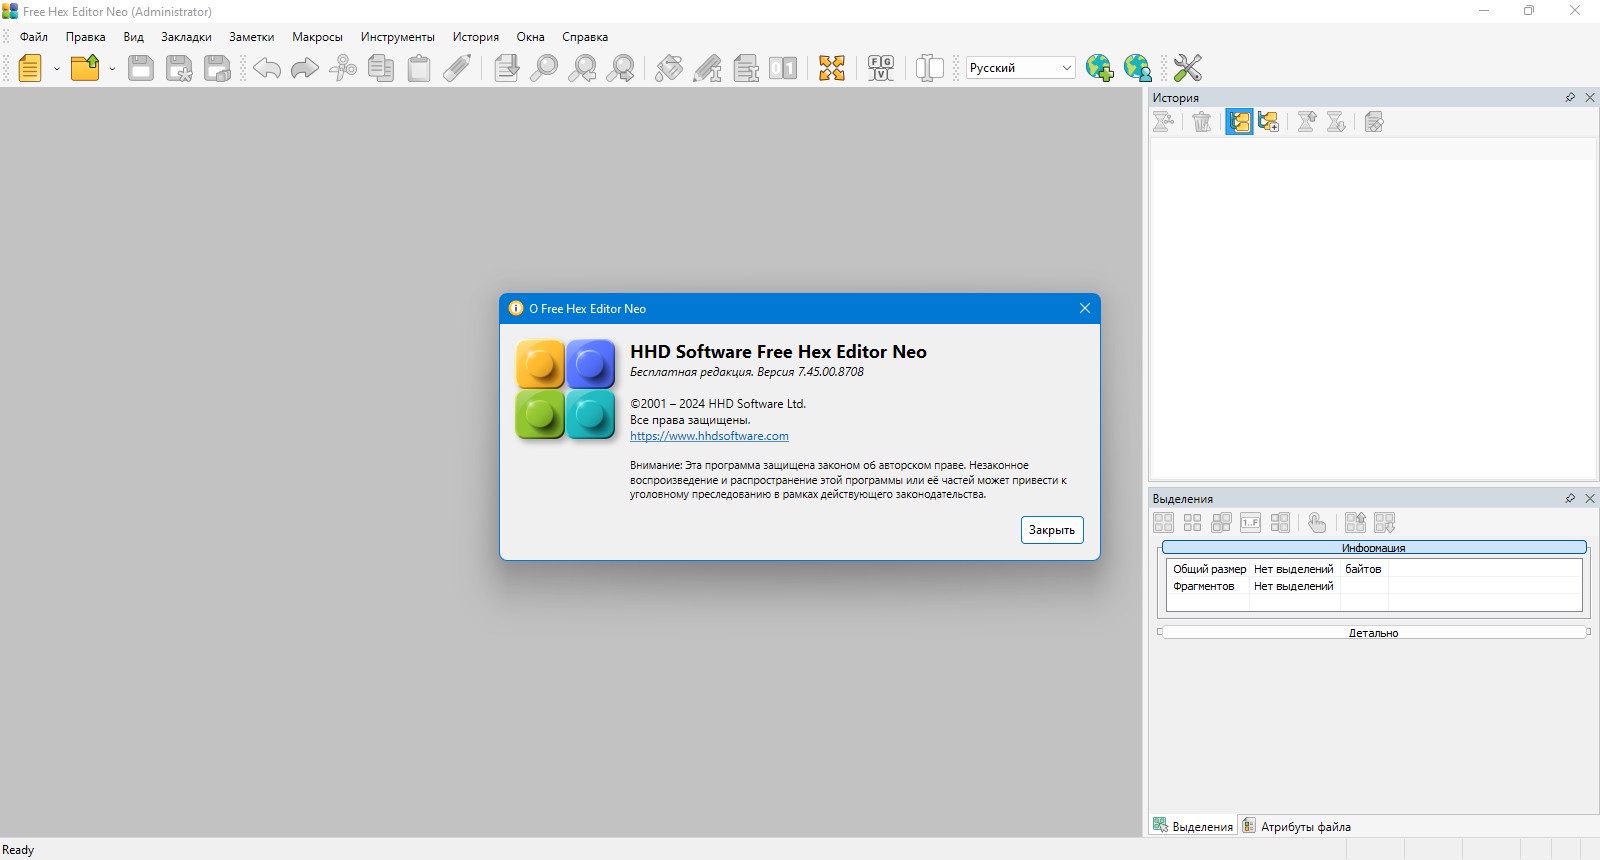The height and width of the screenshot is (860, 1600).
Task: Click the full screen arrows icon
Action: click(832, 68)
